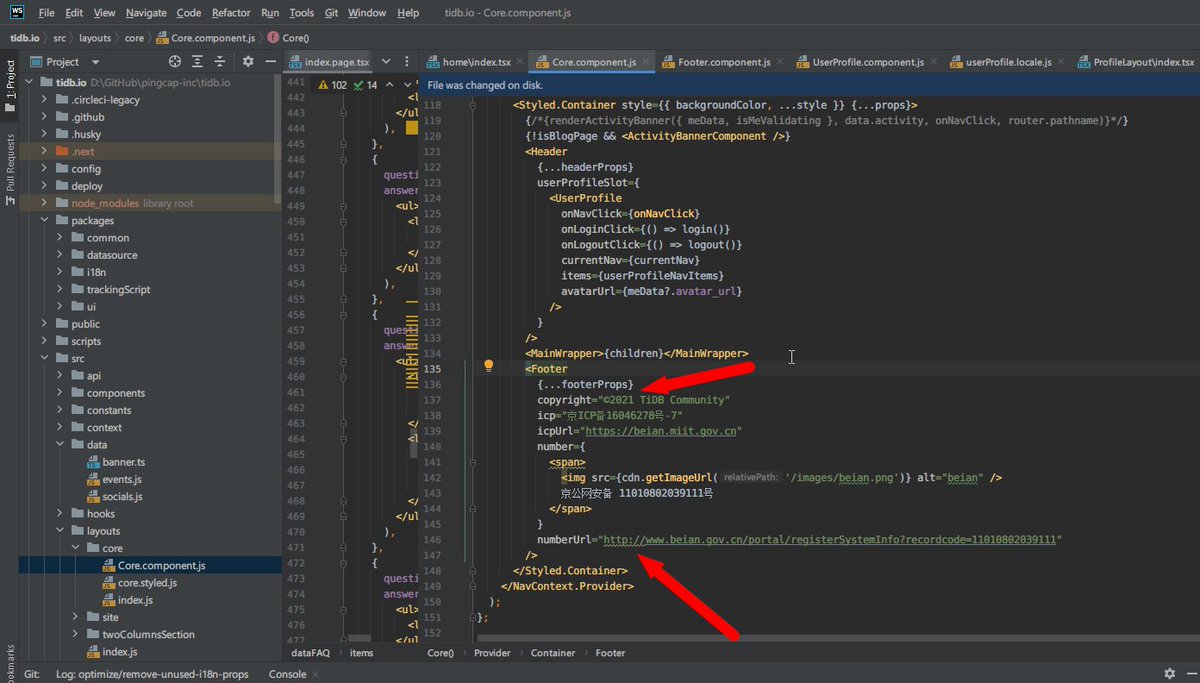The image size is (1200, 683).
Task: Click the dataFAQ breadcrumb below left editor
Action: click(311, 653)
